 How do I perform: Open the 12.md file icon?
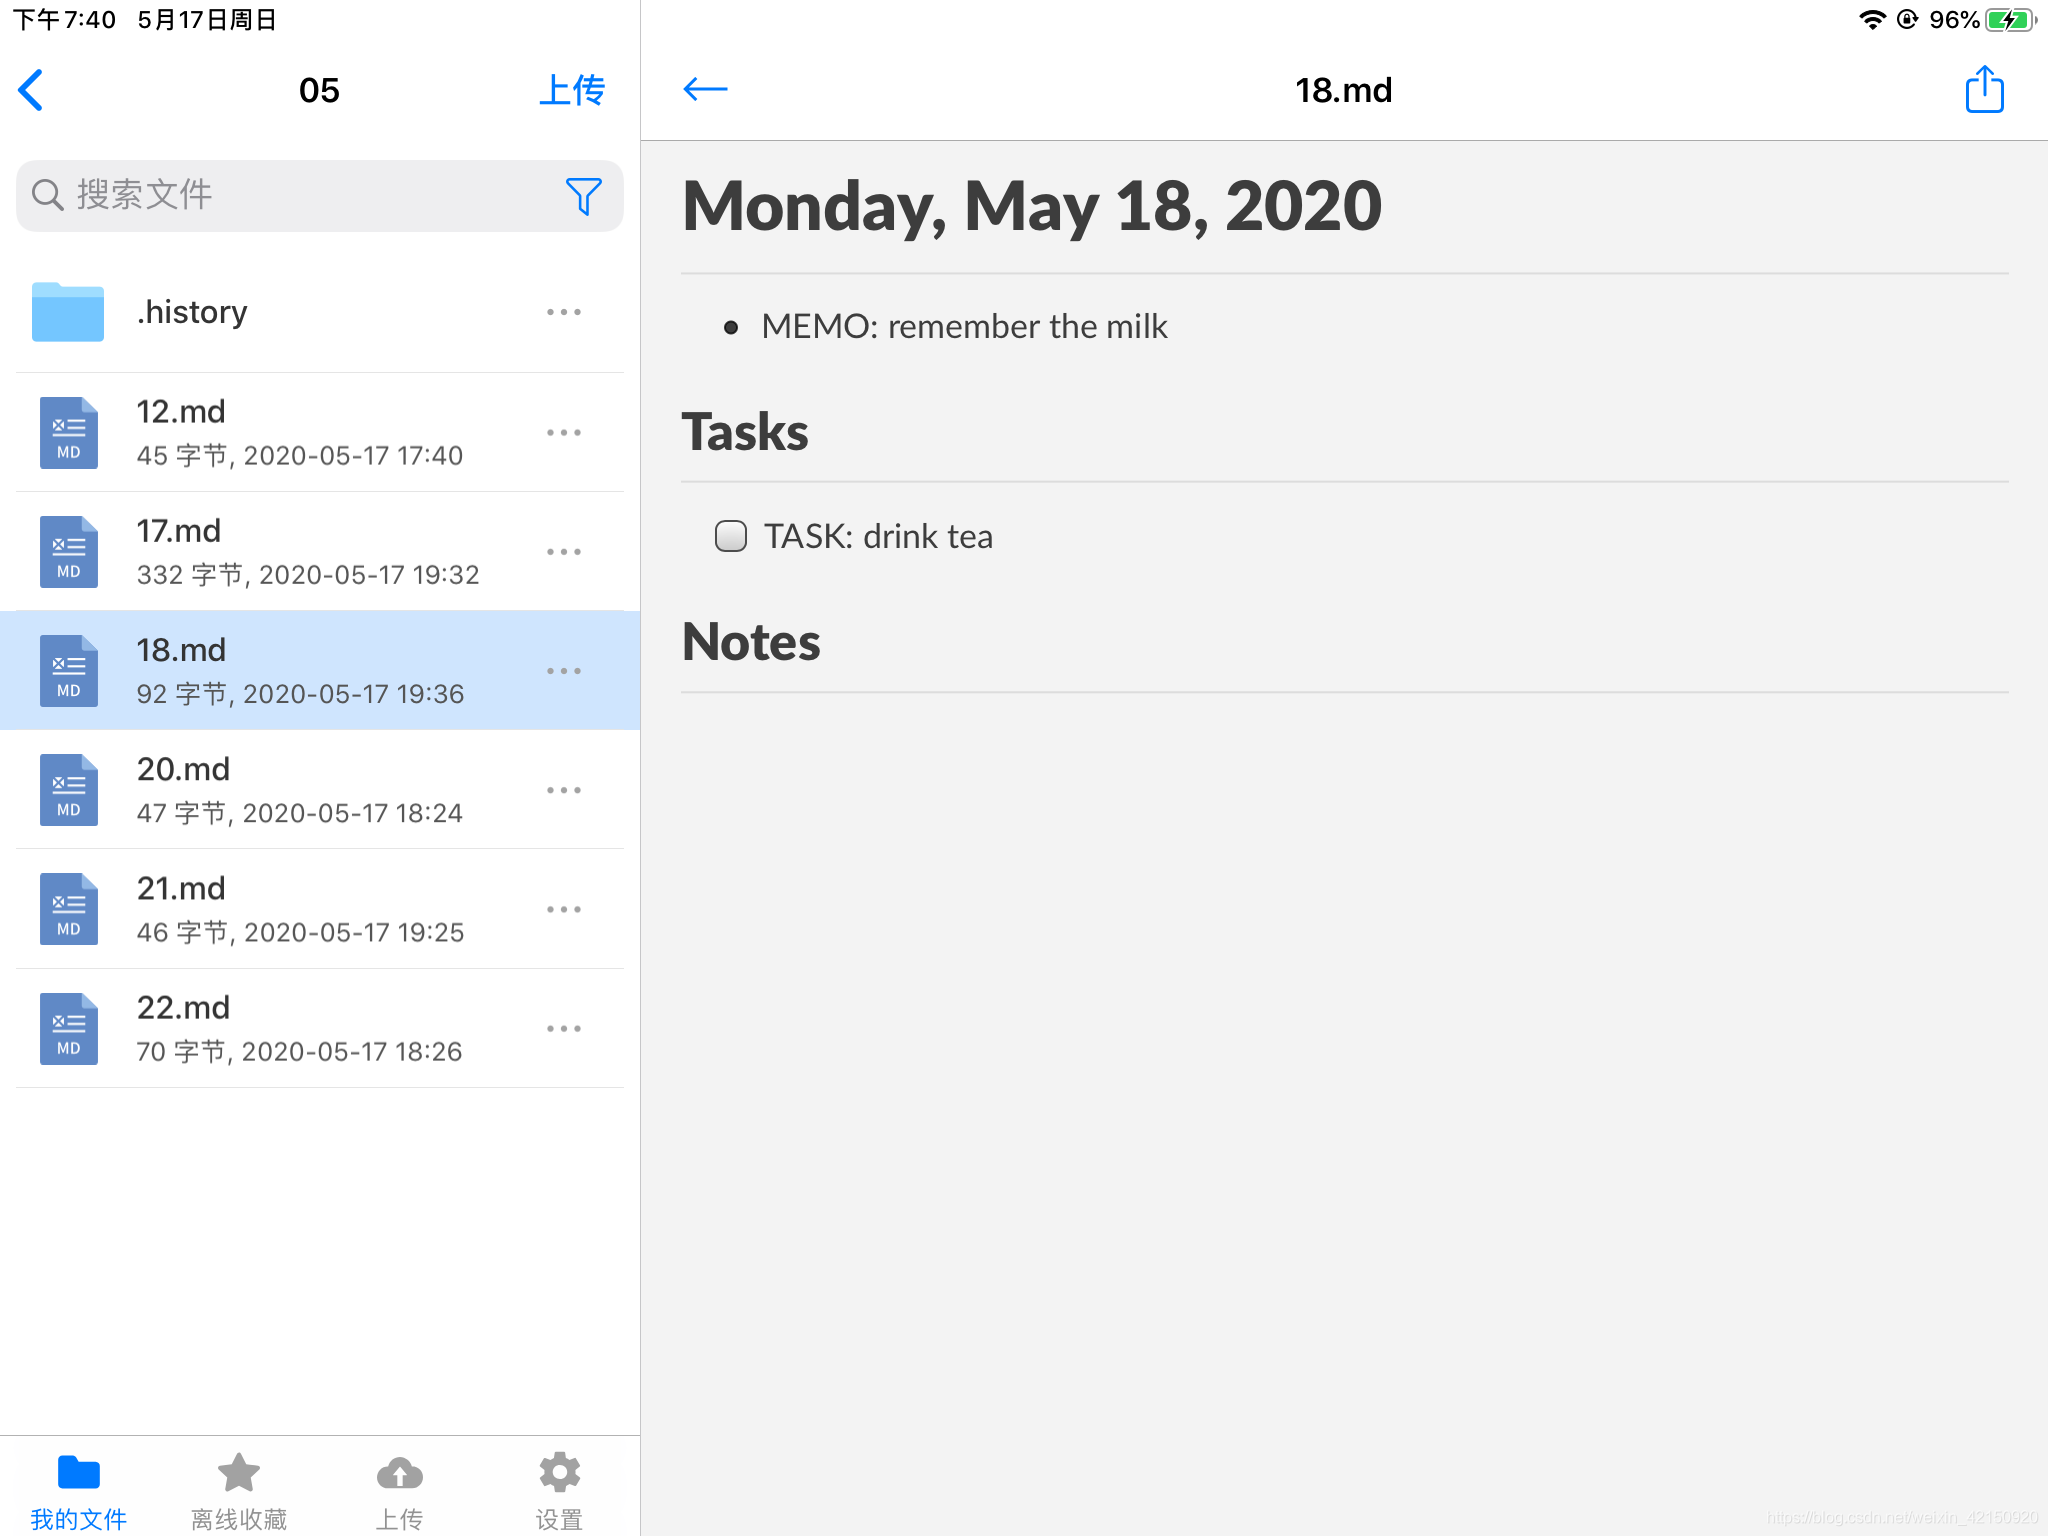coord(68,432)
